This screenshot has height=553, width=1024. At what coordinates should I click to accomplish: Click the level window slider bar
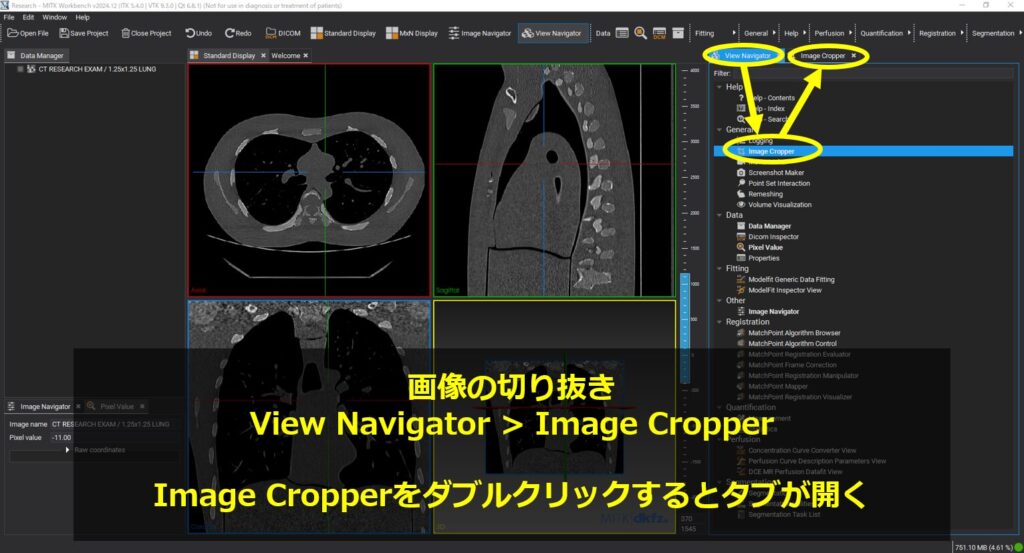(685, 328)
